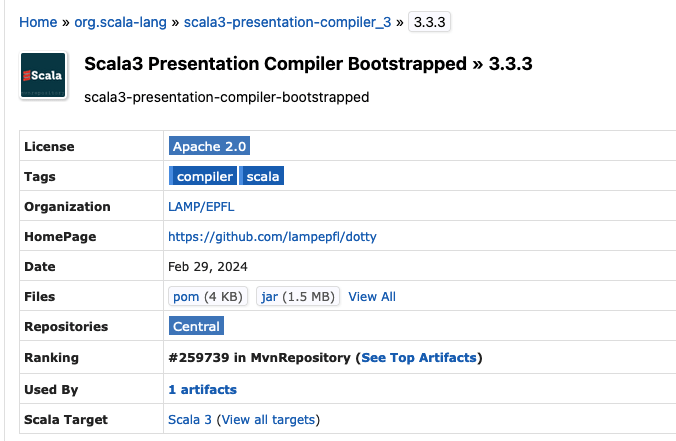676x441 pixels.
Task: Click View All files link
Action: pos(372,297)
